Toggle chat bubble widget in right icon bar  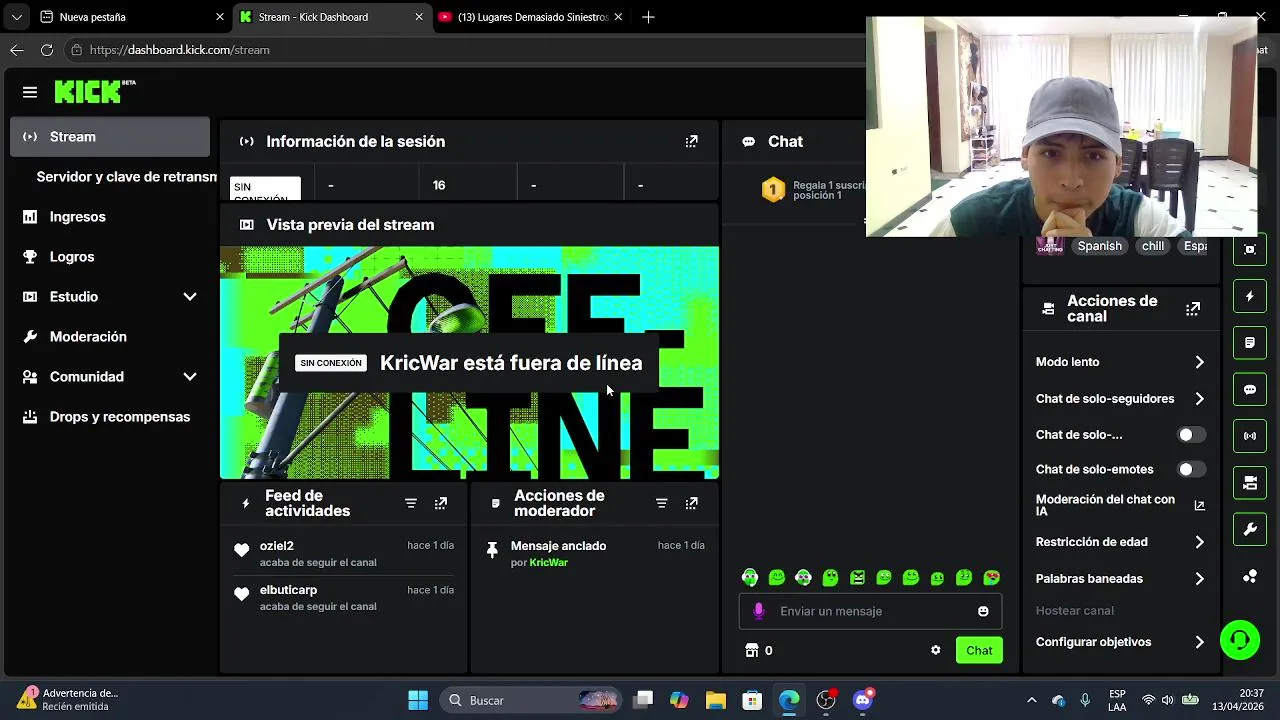click(x=1250, y=390)
